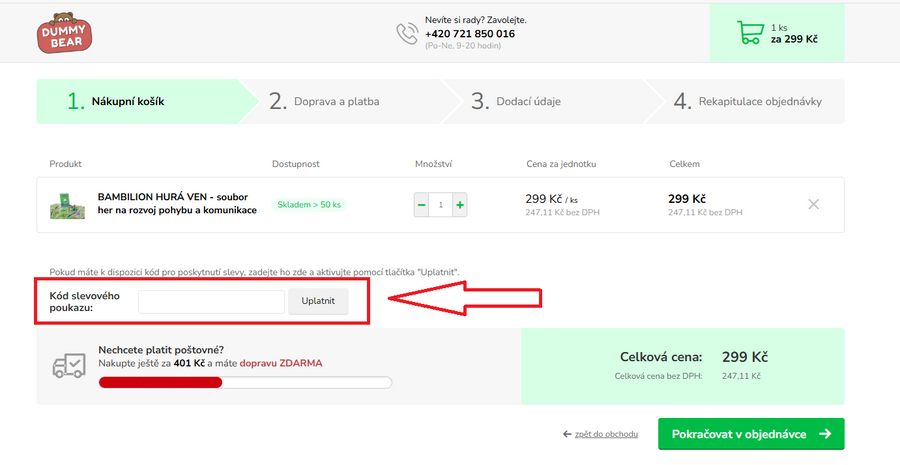
Task: Click the Uplatnit button
Action: (318, 301)
